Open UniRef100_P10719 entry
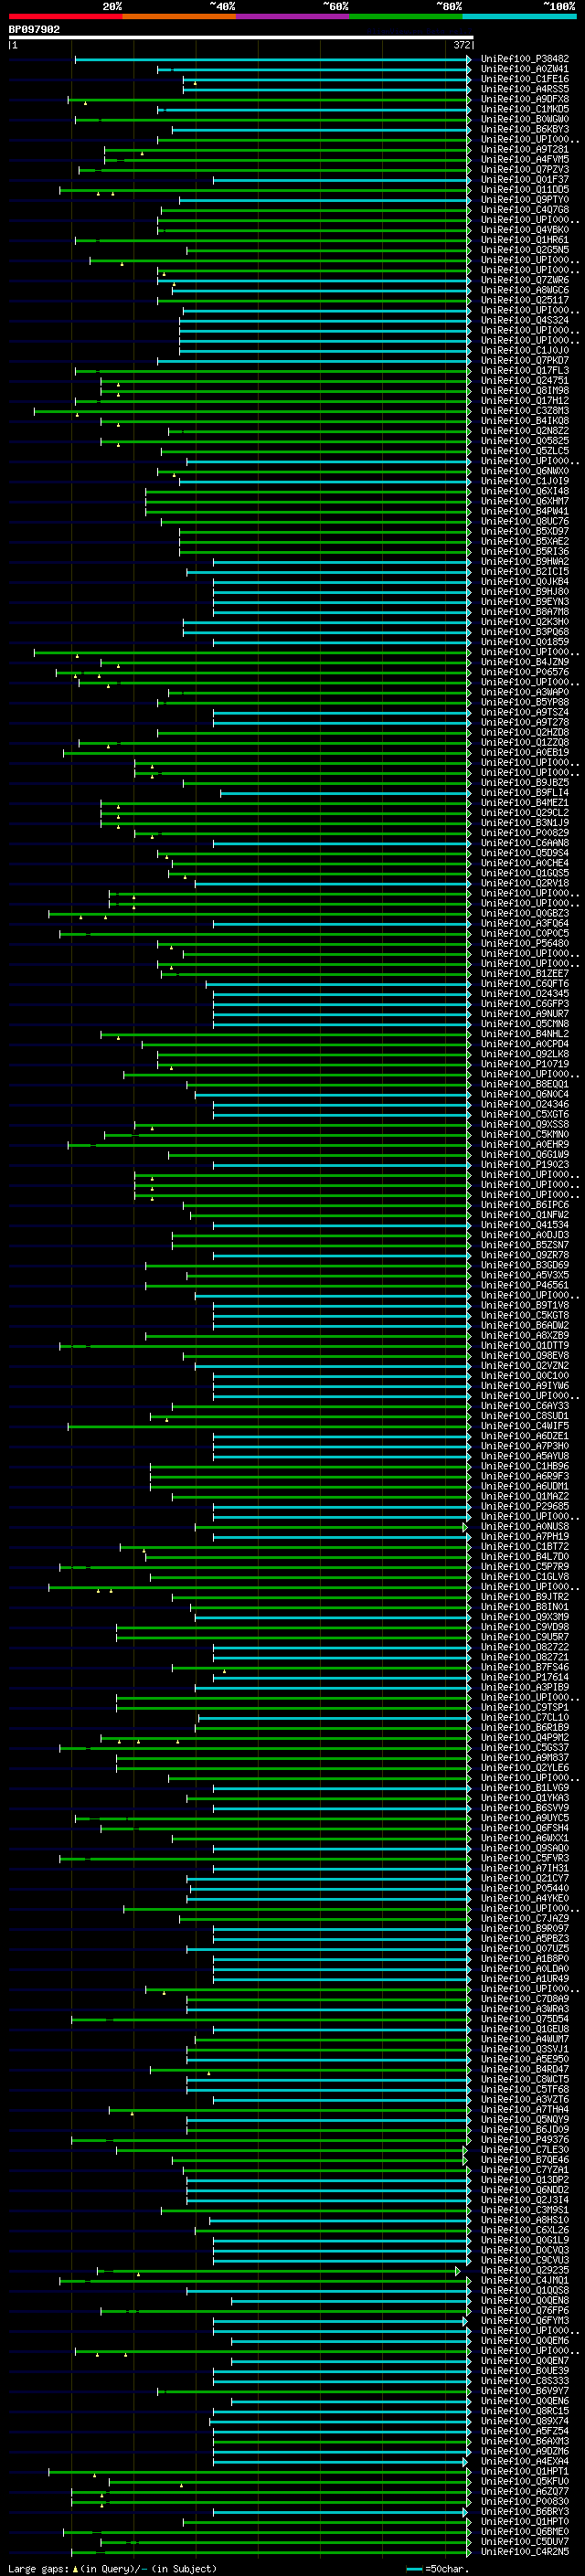 coord(524,1064)
